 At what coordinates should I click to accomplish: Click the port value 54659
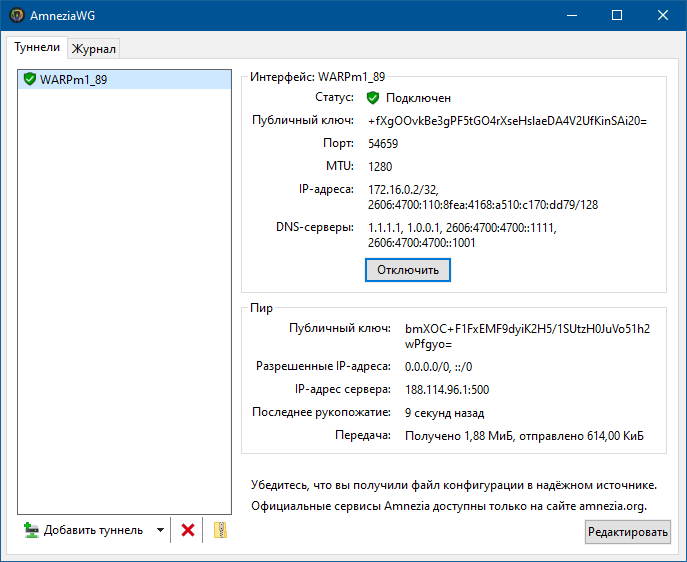(x=383, y=143)
